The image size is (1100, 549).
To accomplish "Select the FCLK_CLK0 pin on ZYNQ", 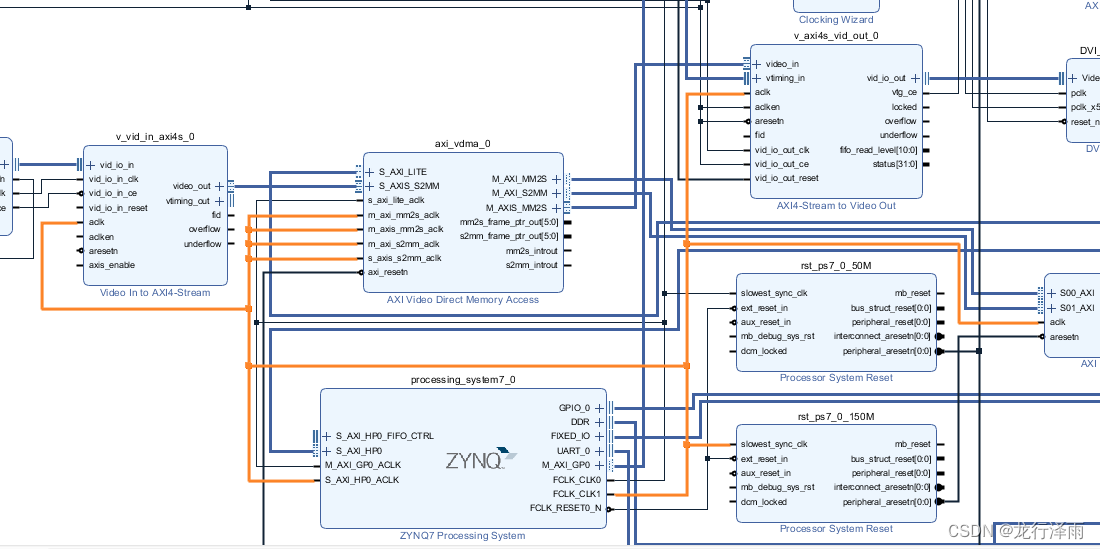I will click(577, 480).
